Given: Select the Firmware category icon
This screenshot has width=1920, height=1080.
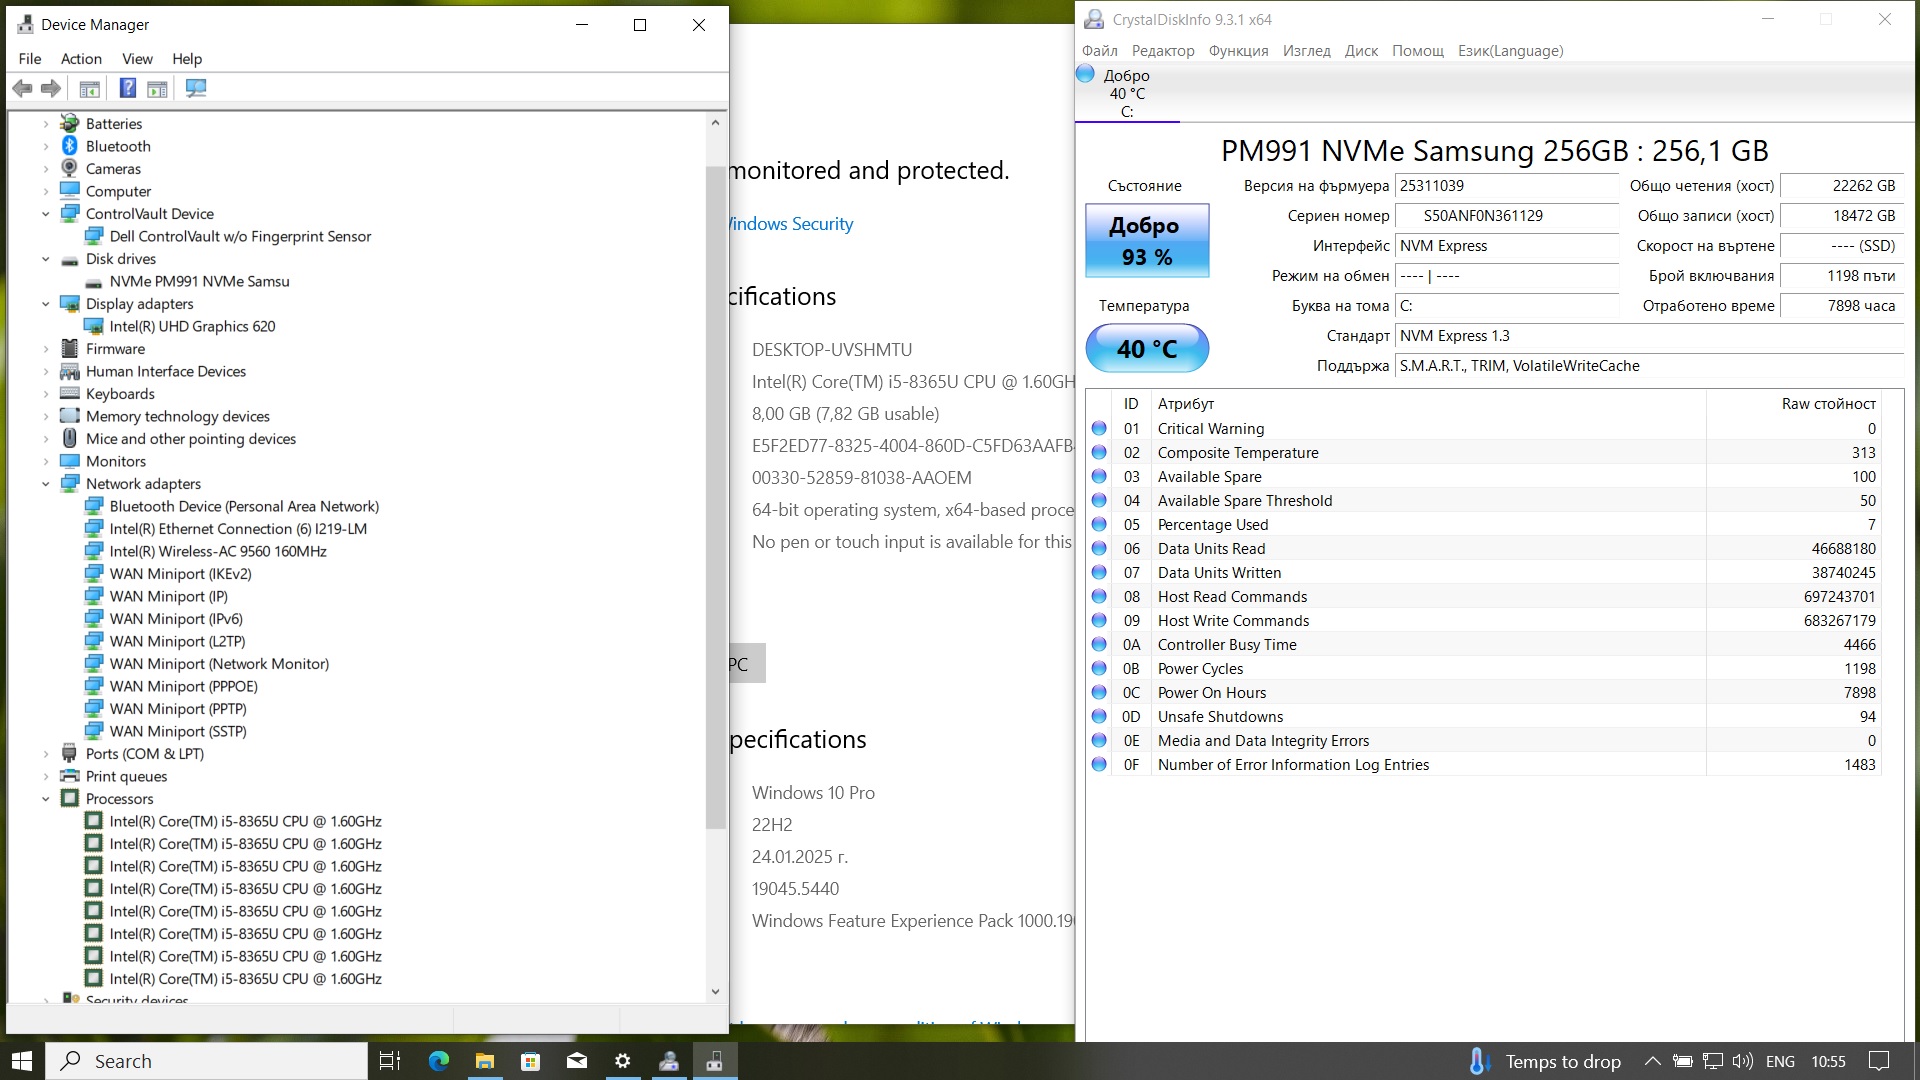Looking at the screenshot, I should 69,349.
